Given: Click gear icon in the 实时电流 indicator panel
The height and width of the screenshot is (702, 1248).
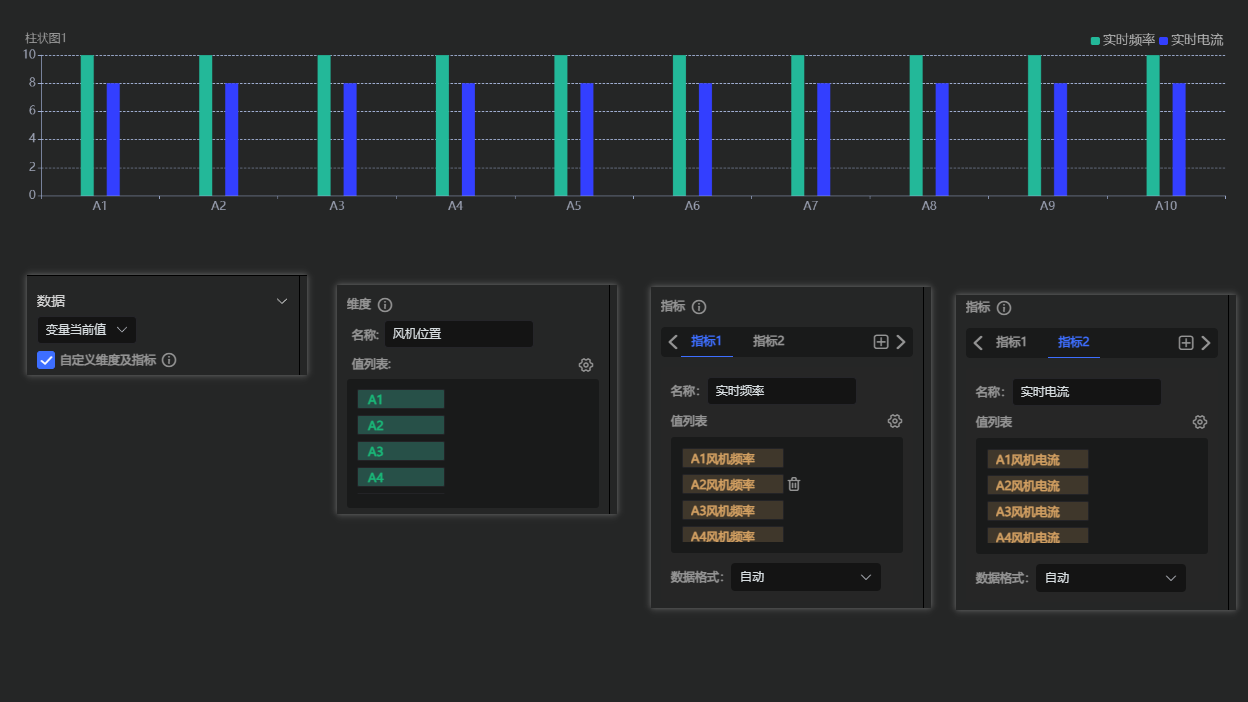Looking at the screenshot, I should pos(1200,422).
